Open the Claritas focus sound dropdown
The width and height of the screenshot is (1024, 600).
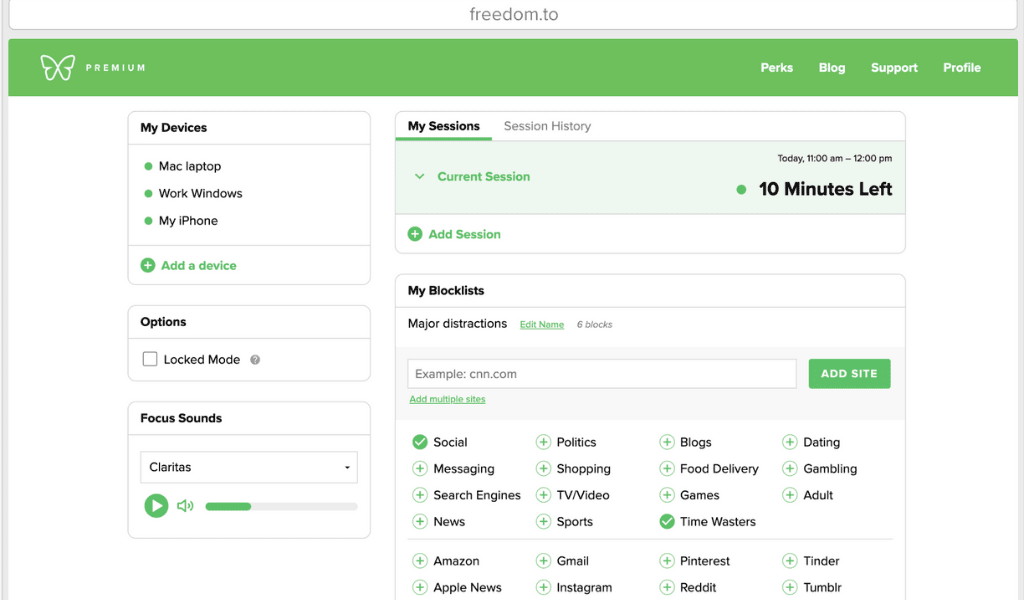pyautogui.click(x=249, y=467)
